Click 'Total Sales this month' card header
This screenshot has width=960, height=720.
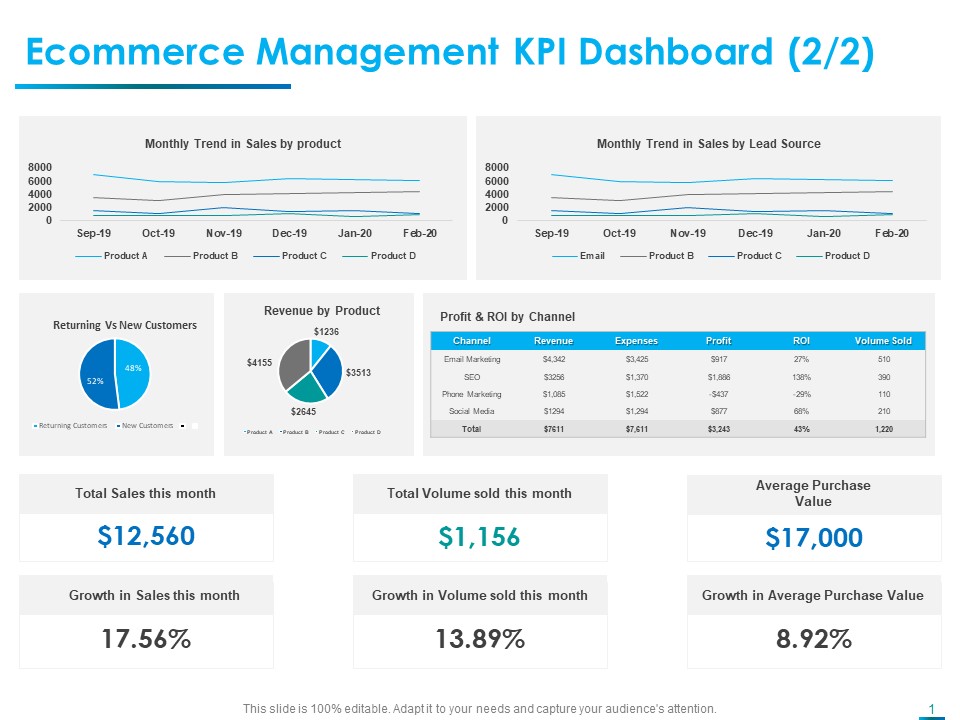pos(146,493)
